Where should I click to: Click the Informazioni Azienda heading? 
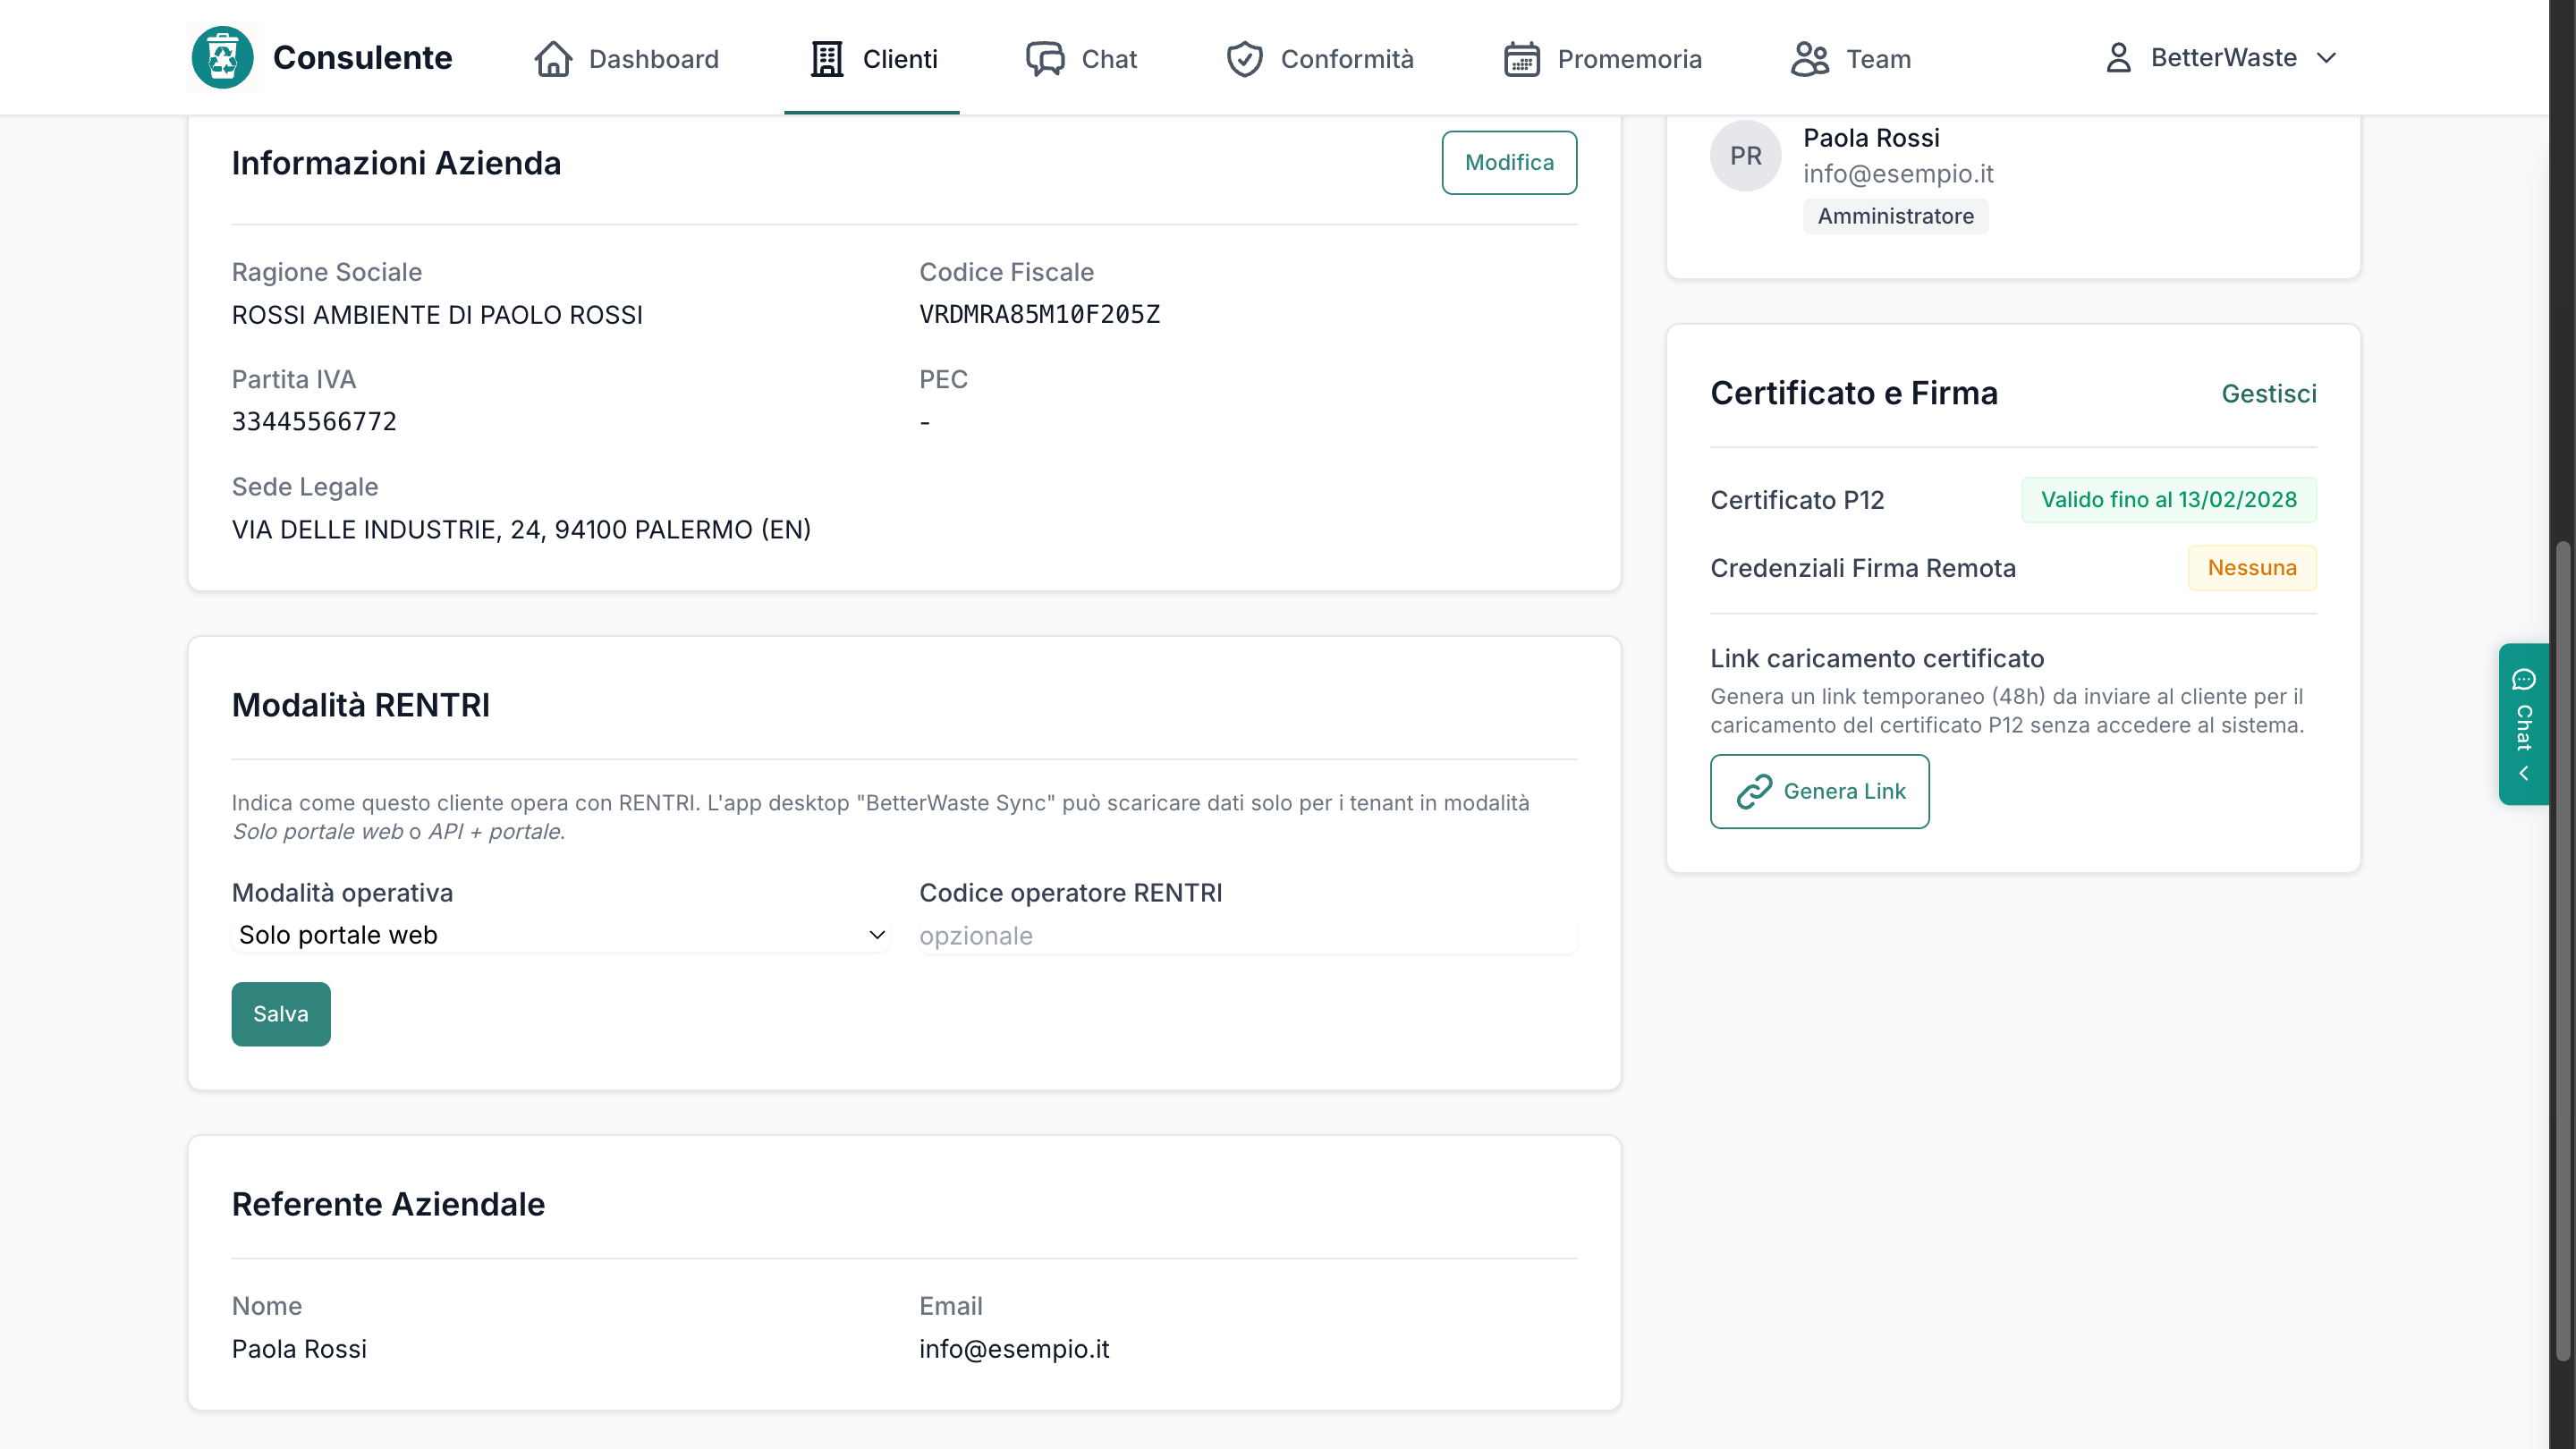[396, 163]
